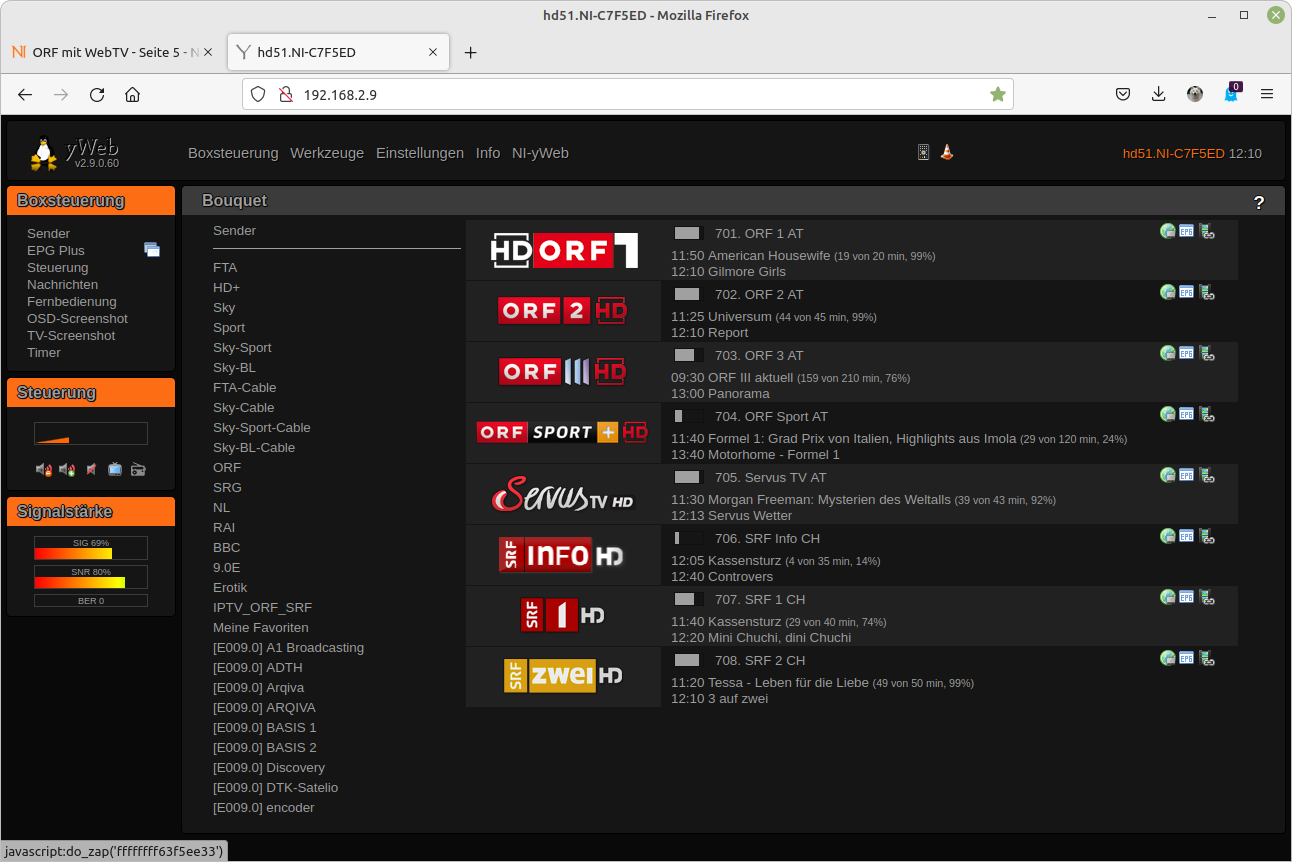This screenshot has width=1292, height=862.
Task: Click the volume level bar in Steuerung
Action: pyautogui.click(x=91, y=434)
